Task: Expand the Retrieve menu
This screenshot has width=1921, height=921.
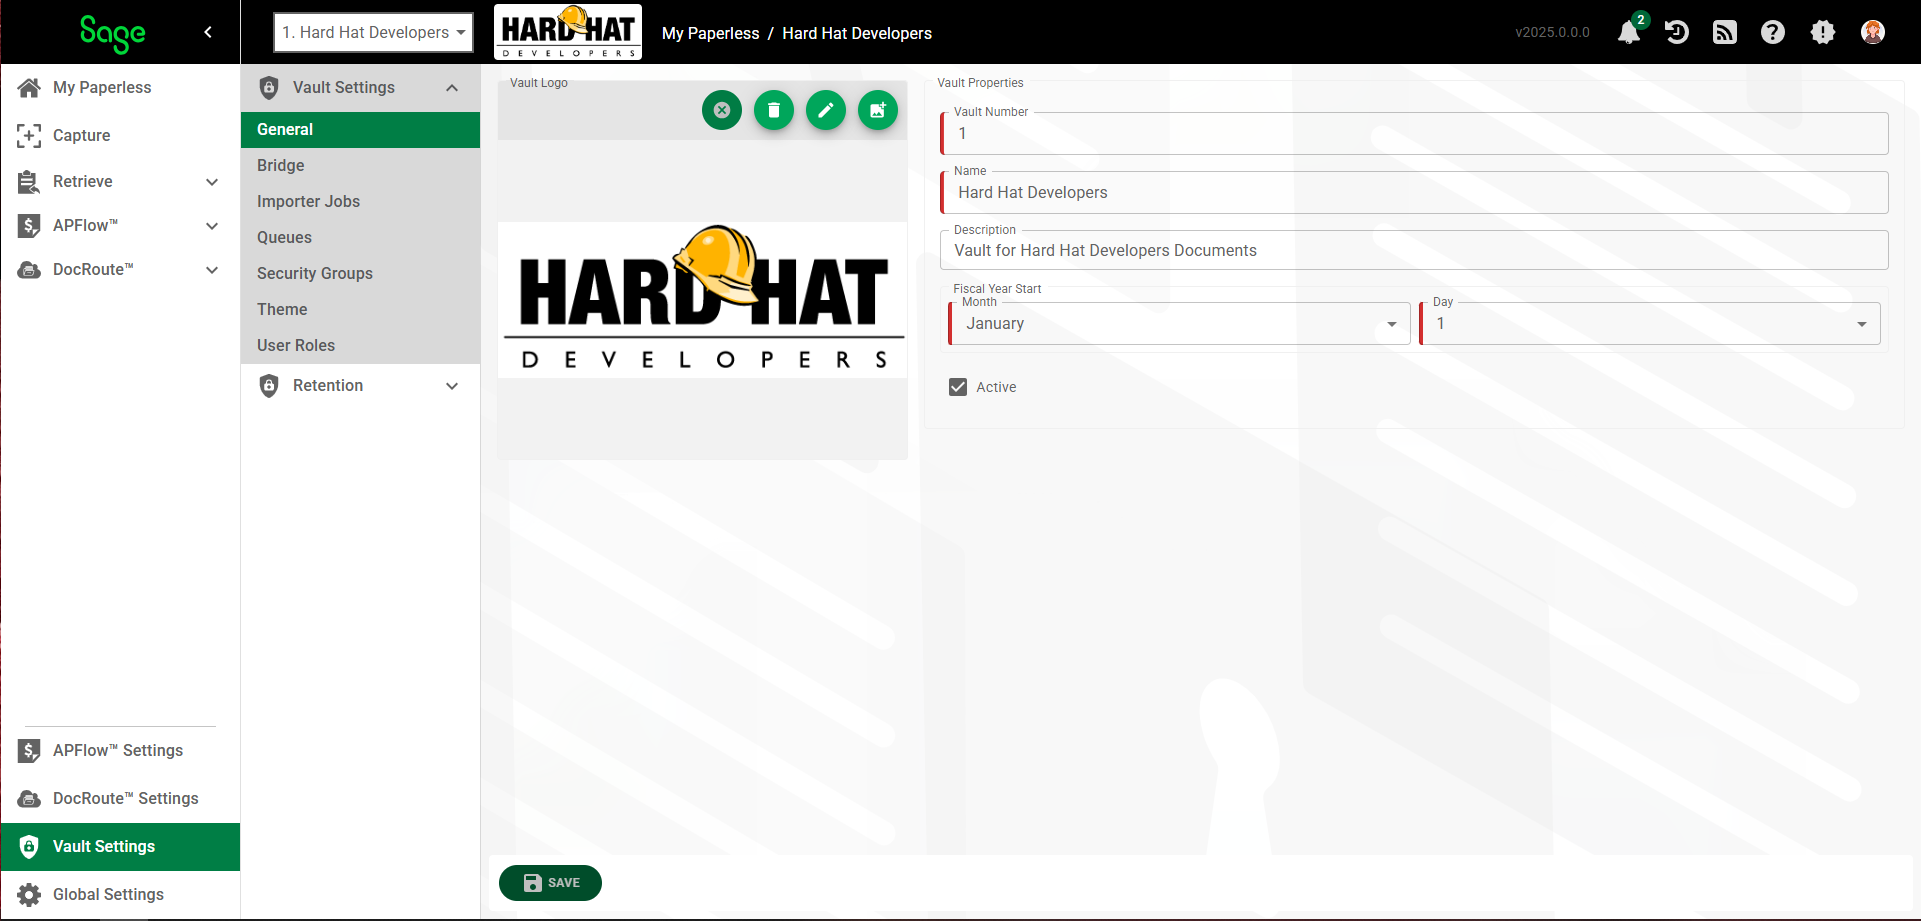Action: (120, 181)
